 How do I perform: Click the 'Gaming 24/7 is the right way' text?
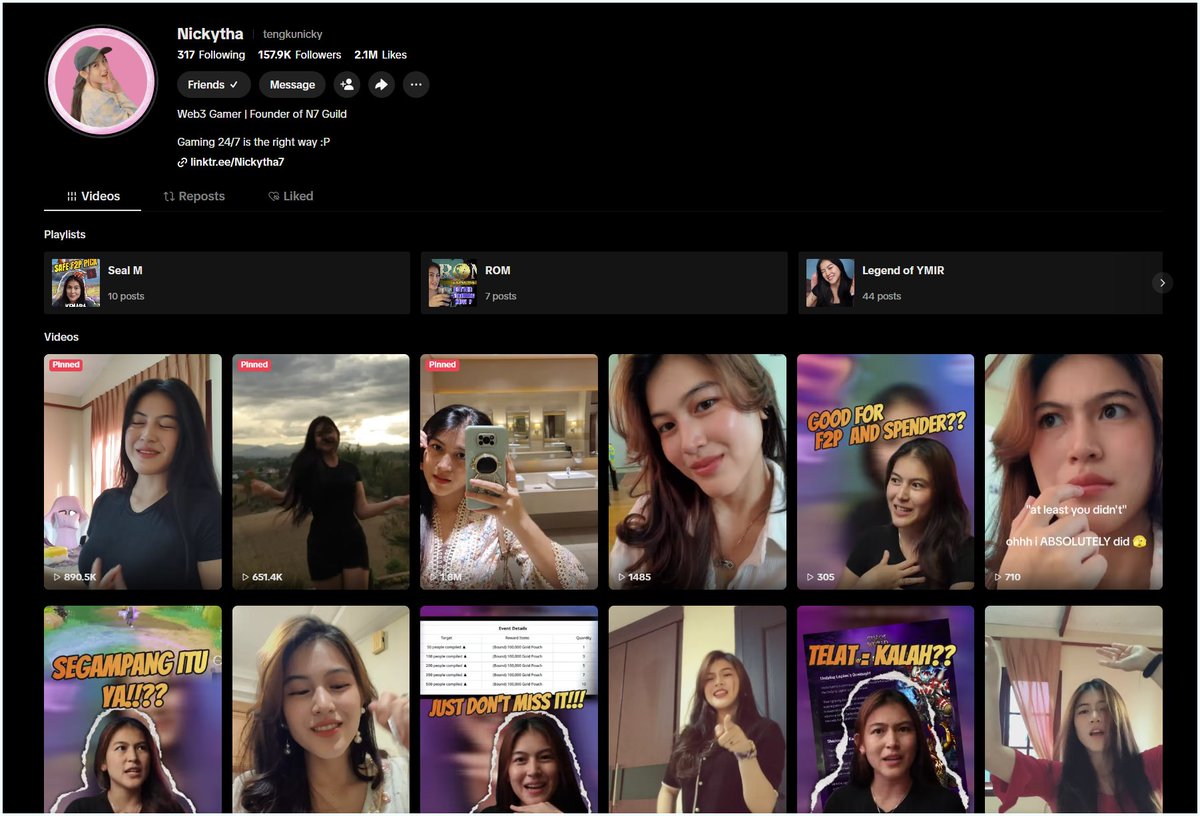(253, 142)
